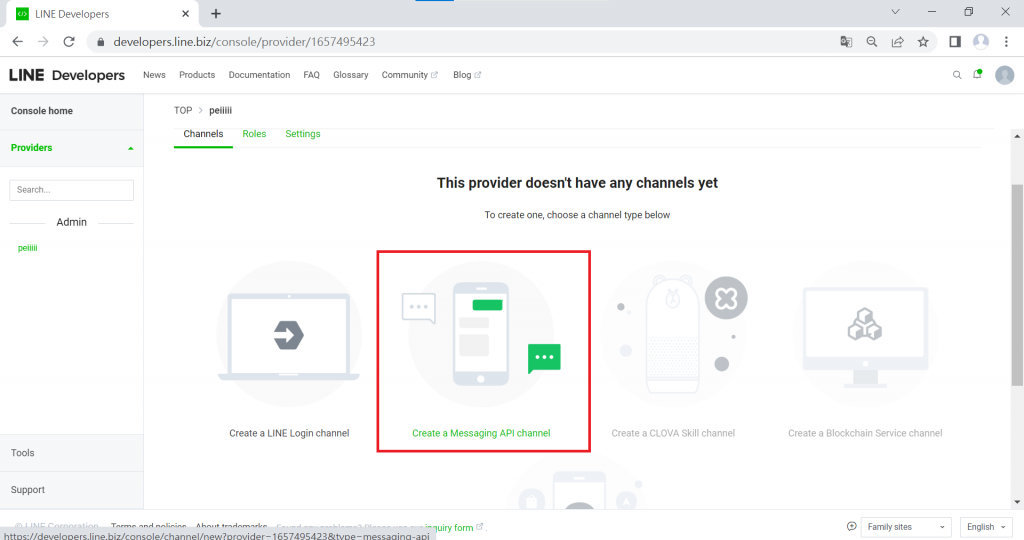This screenshot has height=540, width=1024.
Task: Open the FAQ page
Action: (x=312, y=75)
